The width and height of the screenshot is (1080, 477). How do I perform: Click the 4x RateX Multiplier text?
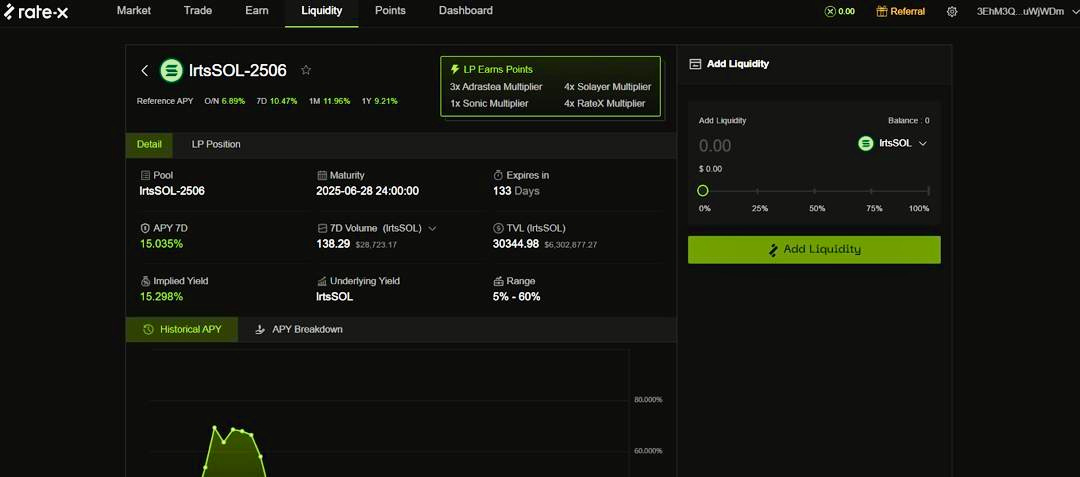(x=605, y=103)
